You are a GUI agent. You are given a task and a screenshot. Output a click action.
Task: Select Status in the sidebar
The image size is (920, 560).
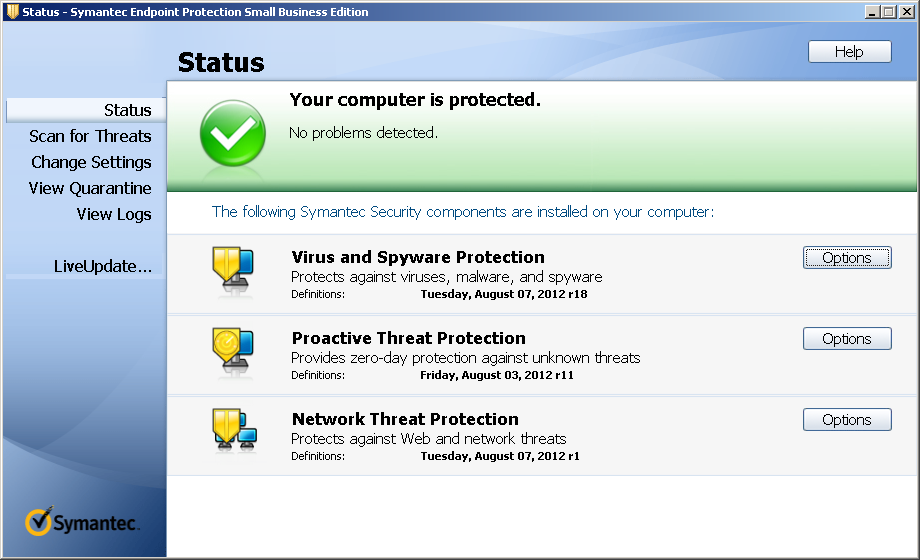click(127, 110)
